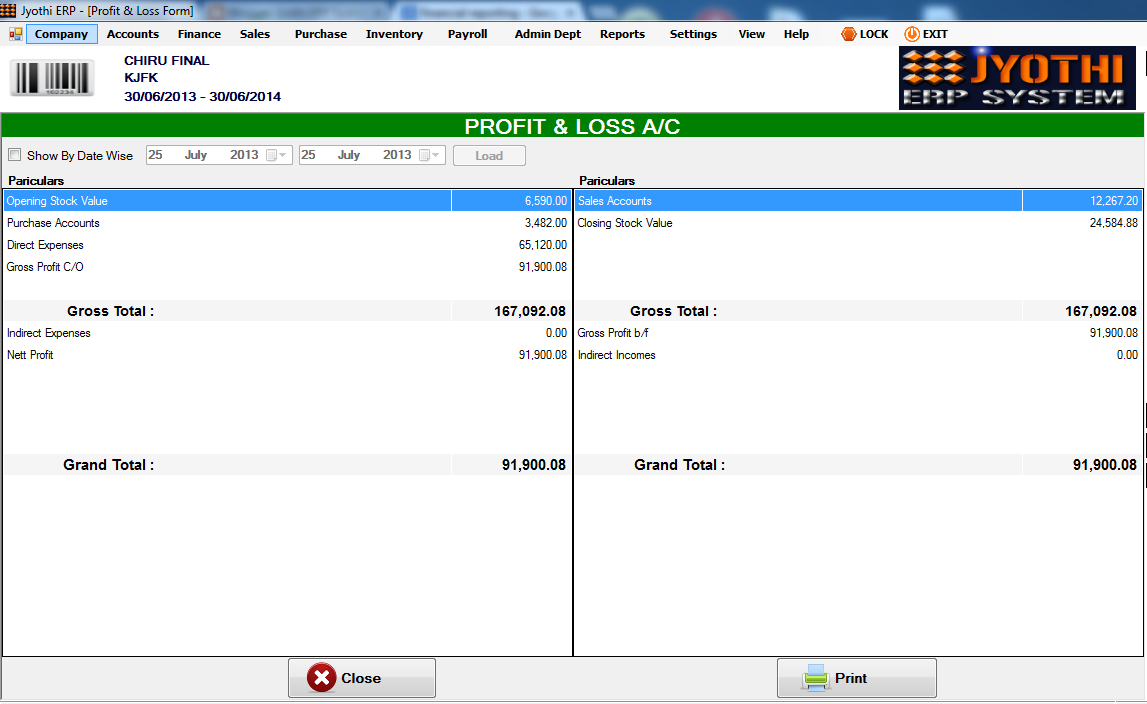1147x704 pixels.
Task: Click the Close button
Action: tap(361, 677)
